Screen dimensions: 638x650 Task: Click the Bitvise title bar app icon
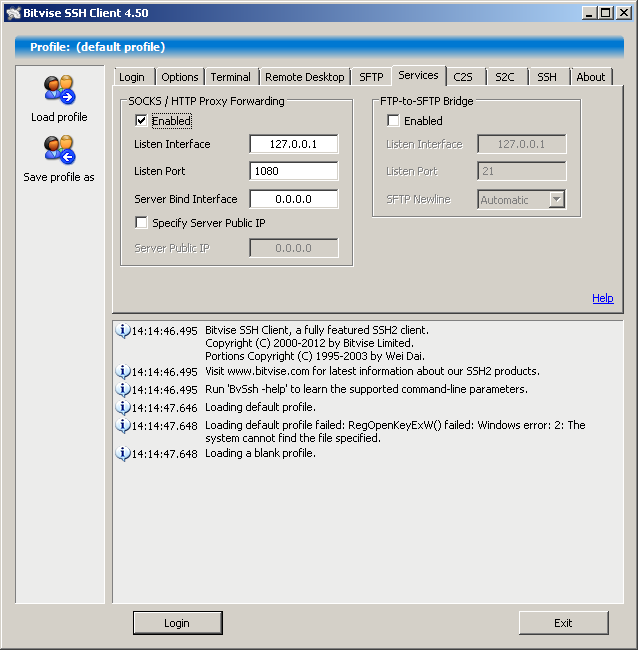point(13,13)
